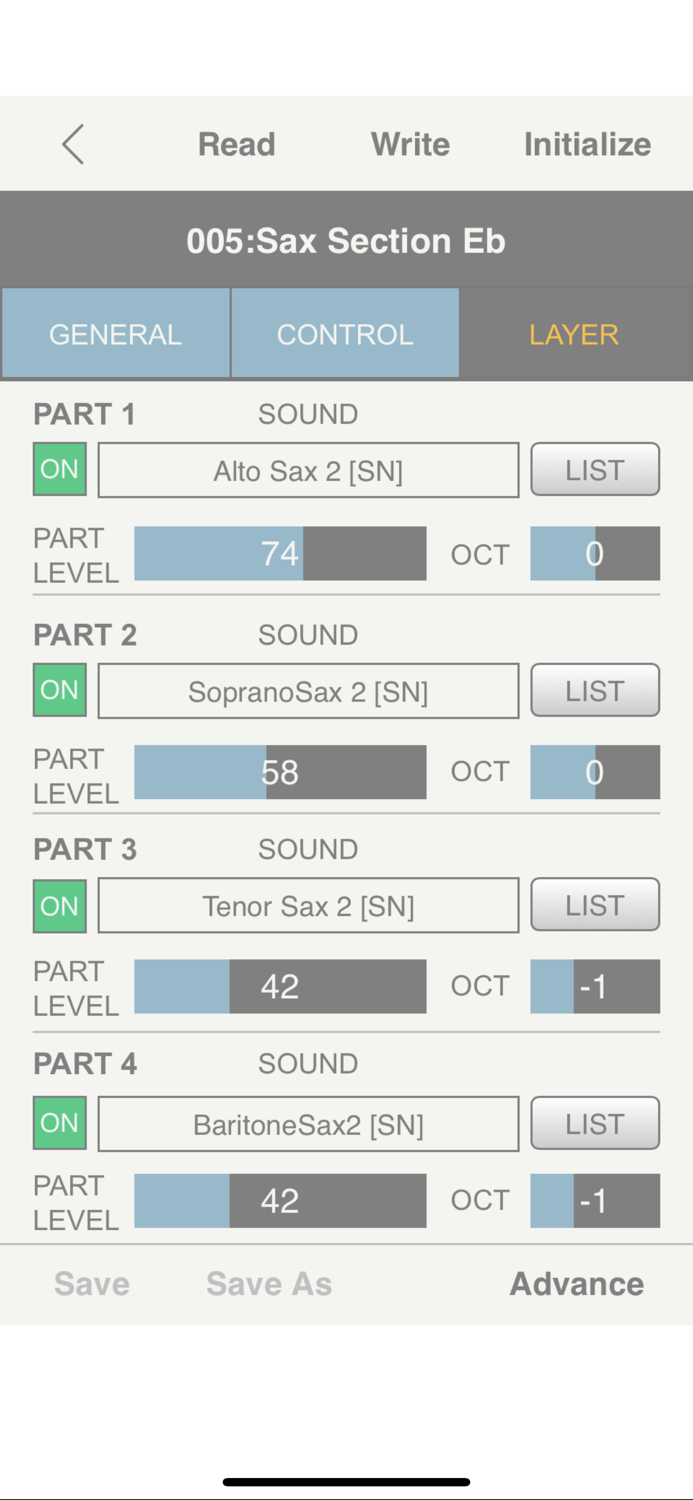Open the sound LIST for Part 2
This screenshot has width=693, height=1500.
coord(595,690)
